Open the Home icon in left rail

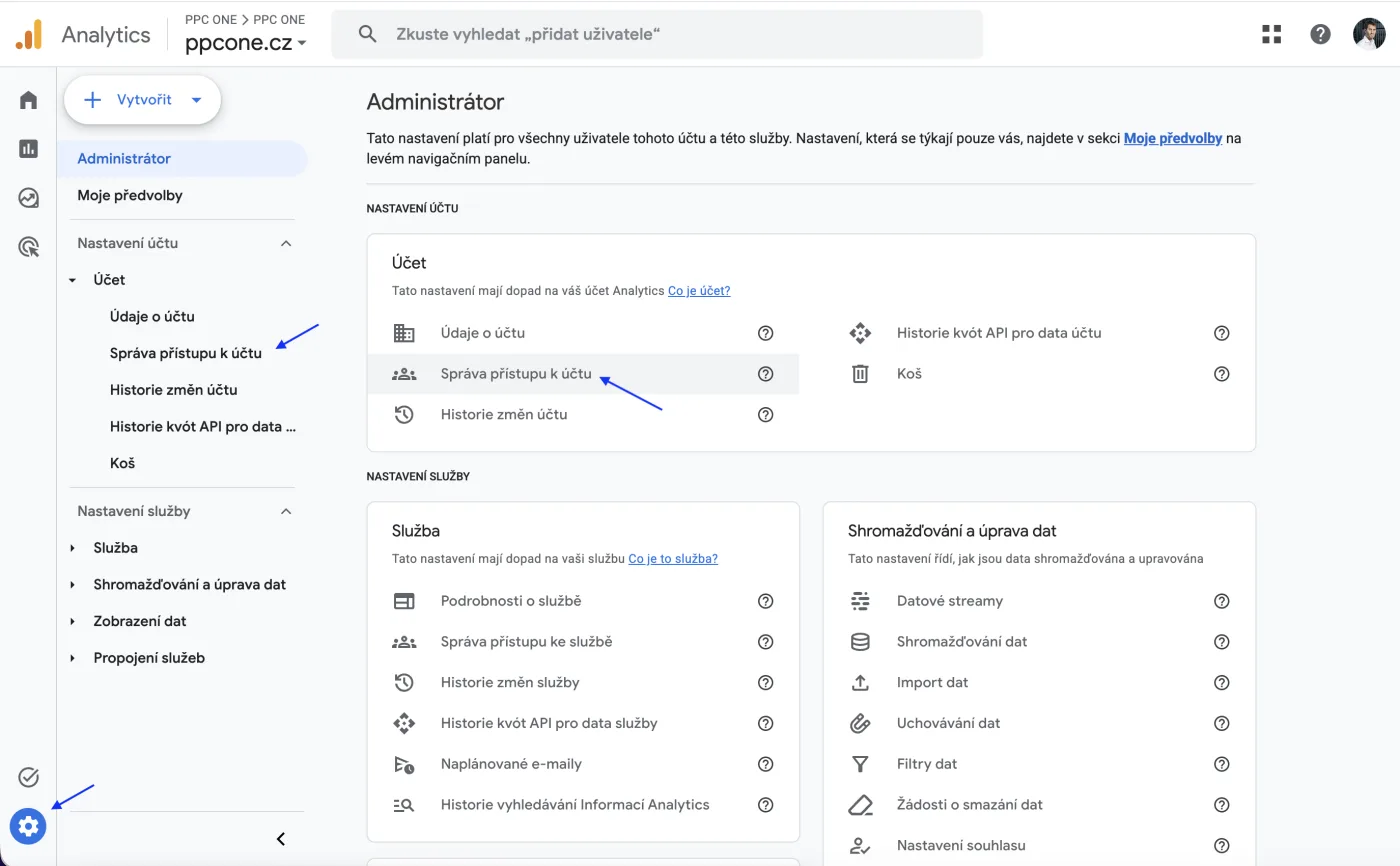[28, 100]
